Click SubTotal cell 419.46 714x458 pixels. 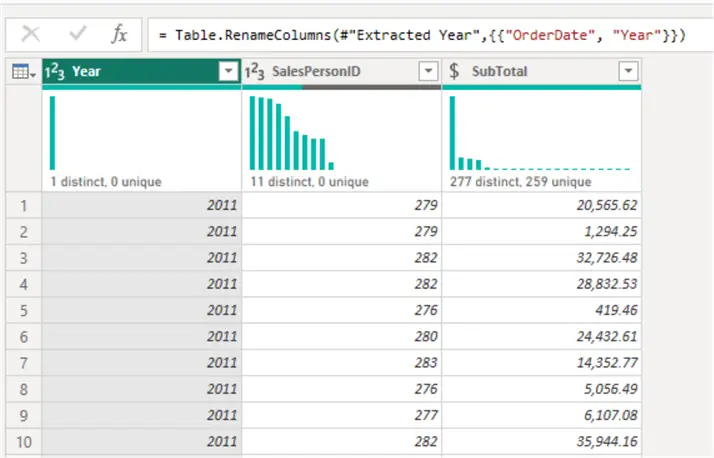click(541, 310)
